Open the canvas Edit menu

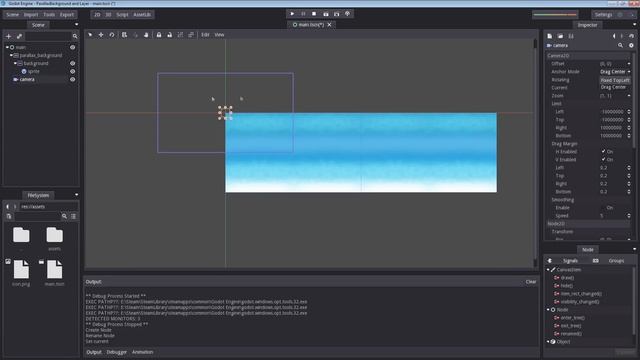tap(205, 35)
